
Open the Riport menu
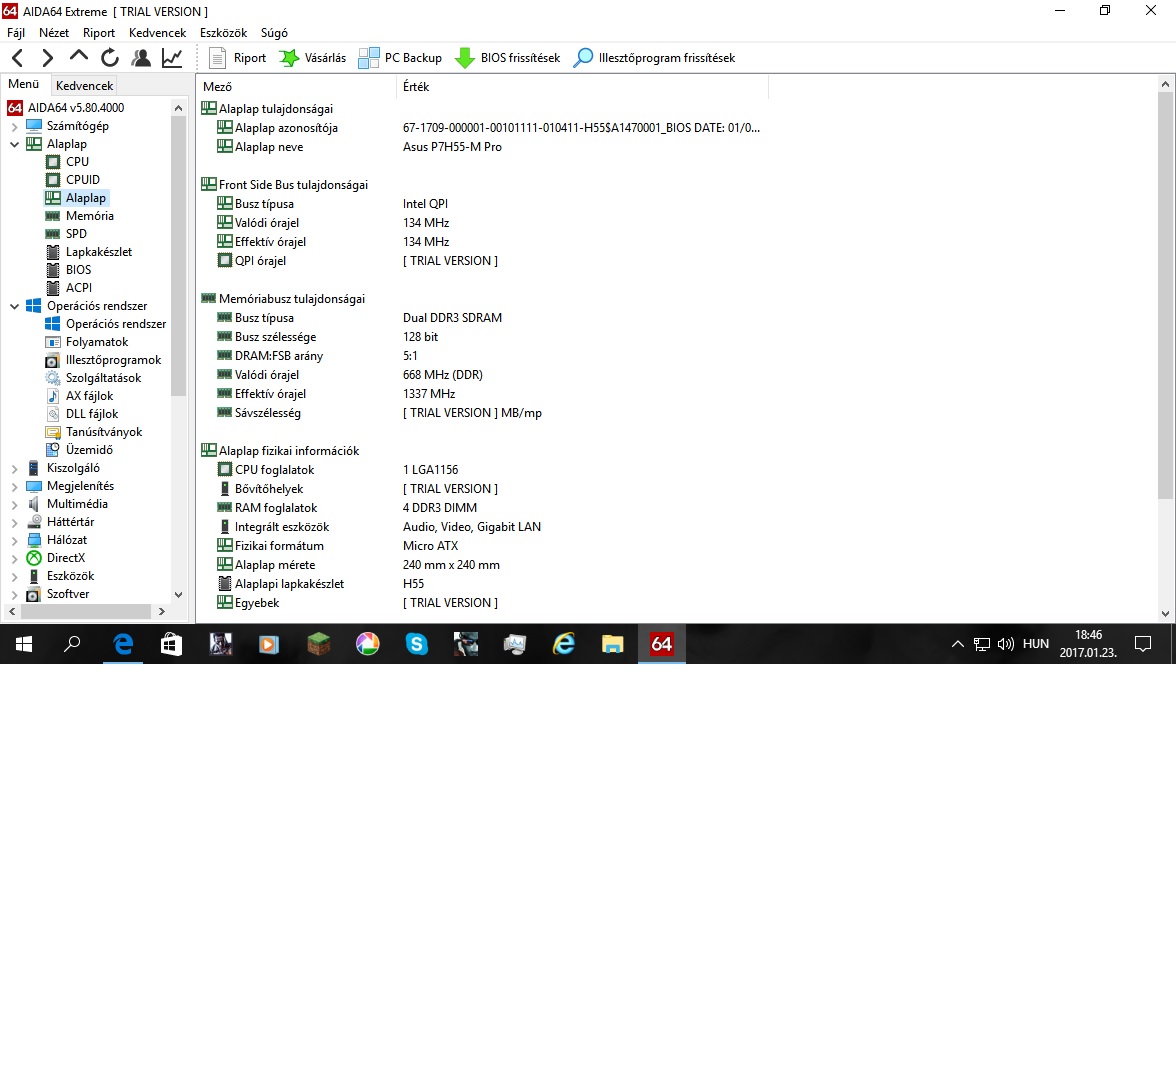99,33
